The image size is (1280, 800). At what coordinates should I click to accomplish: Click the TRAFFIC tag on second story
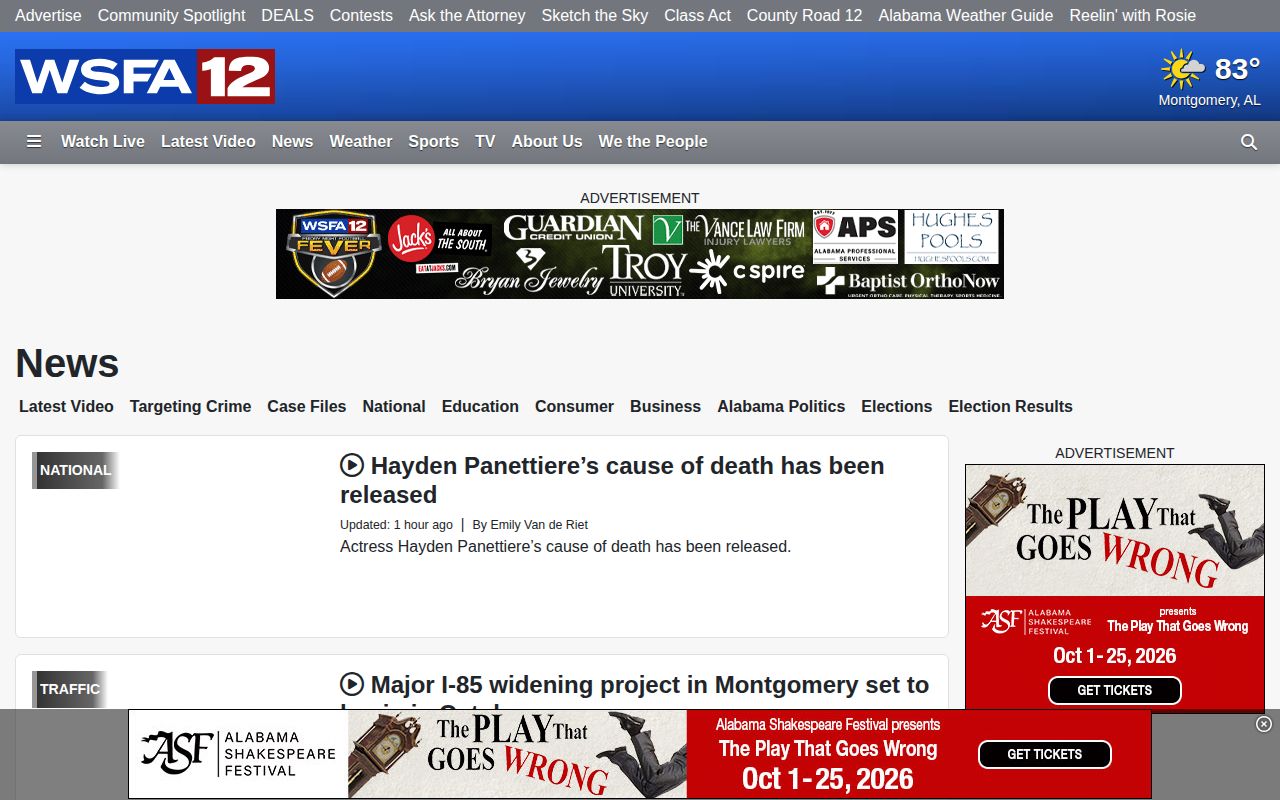70,689
